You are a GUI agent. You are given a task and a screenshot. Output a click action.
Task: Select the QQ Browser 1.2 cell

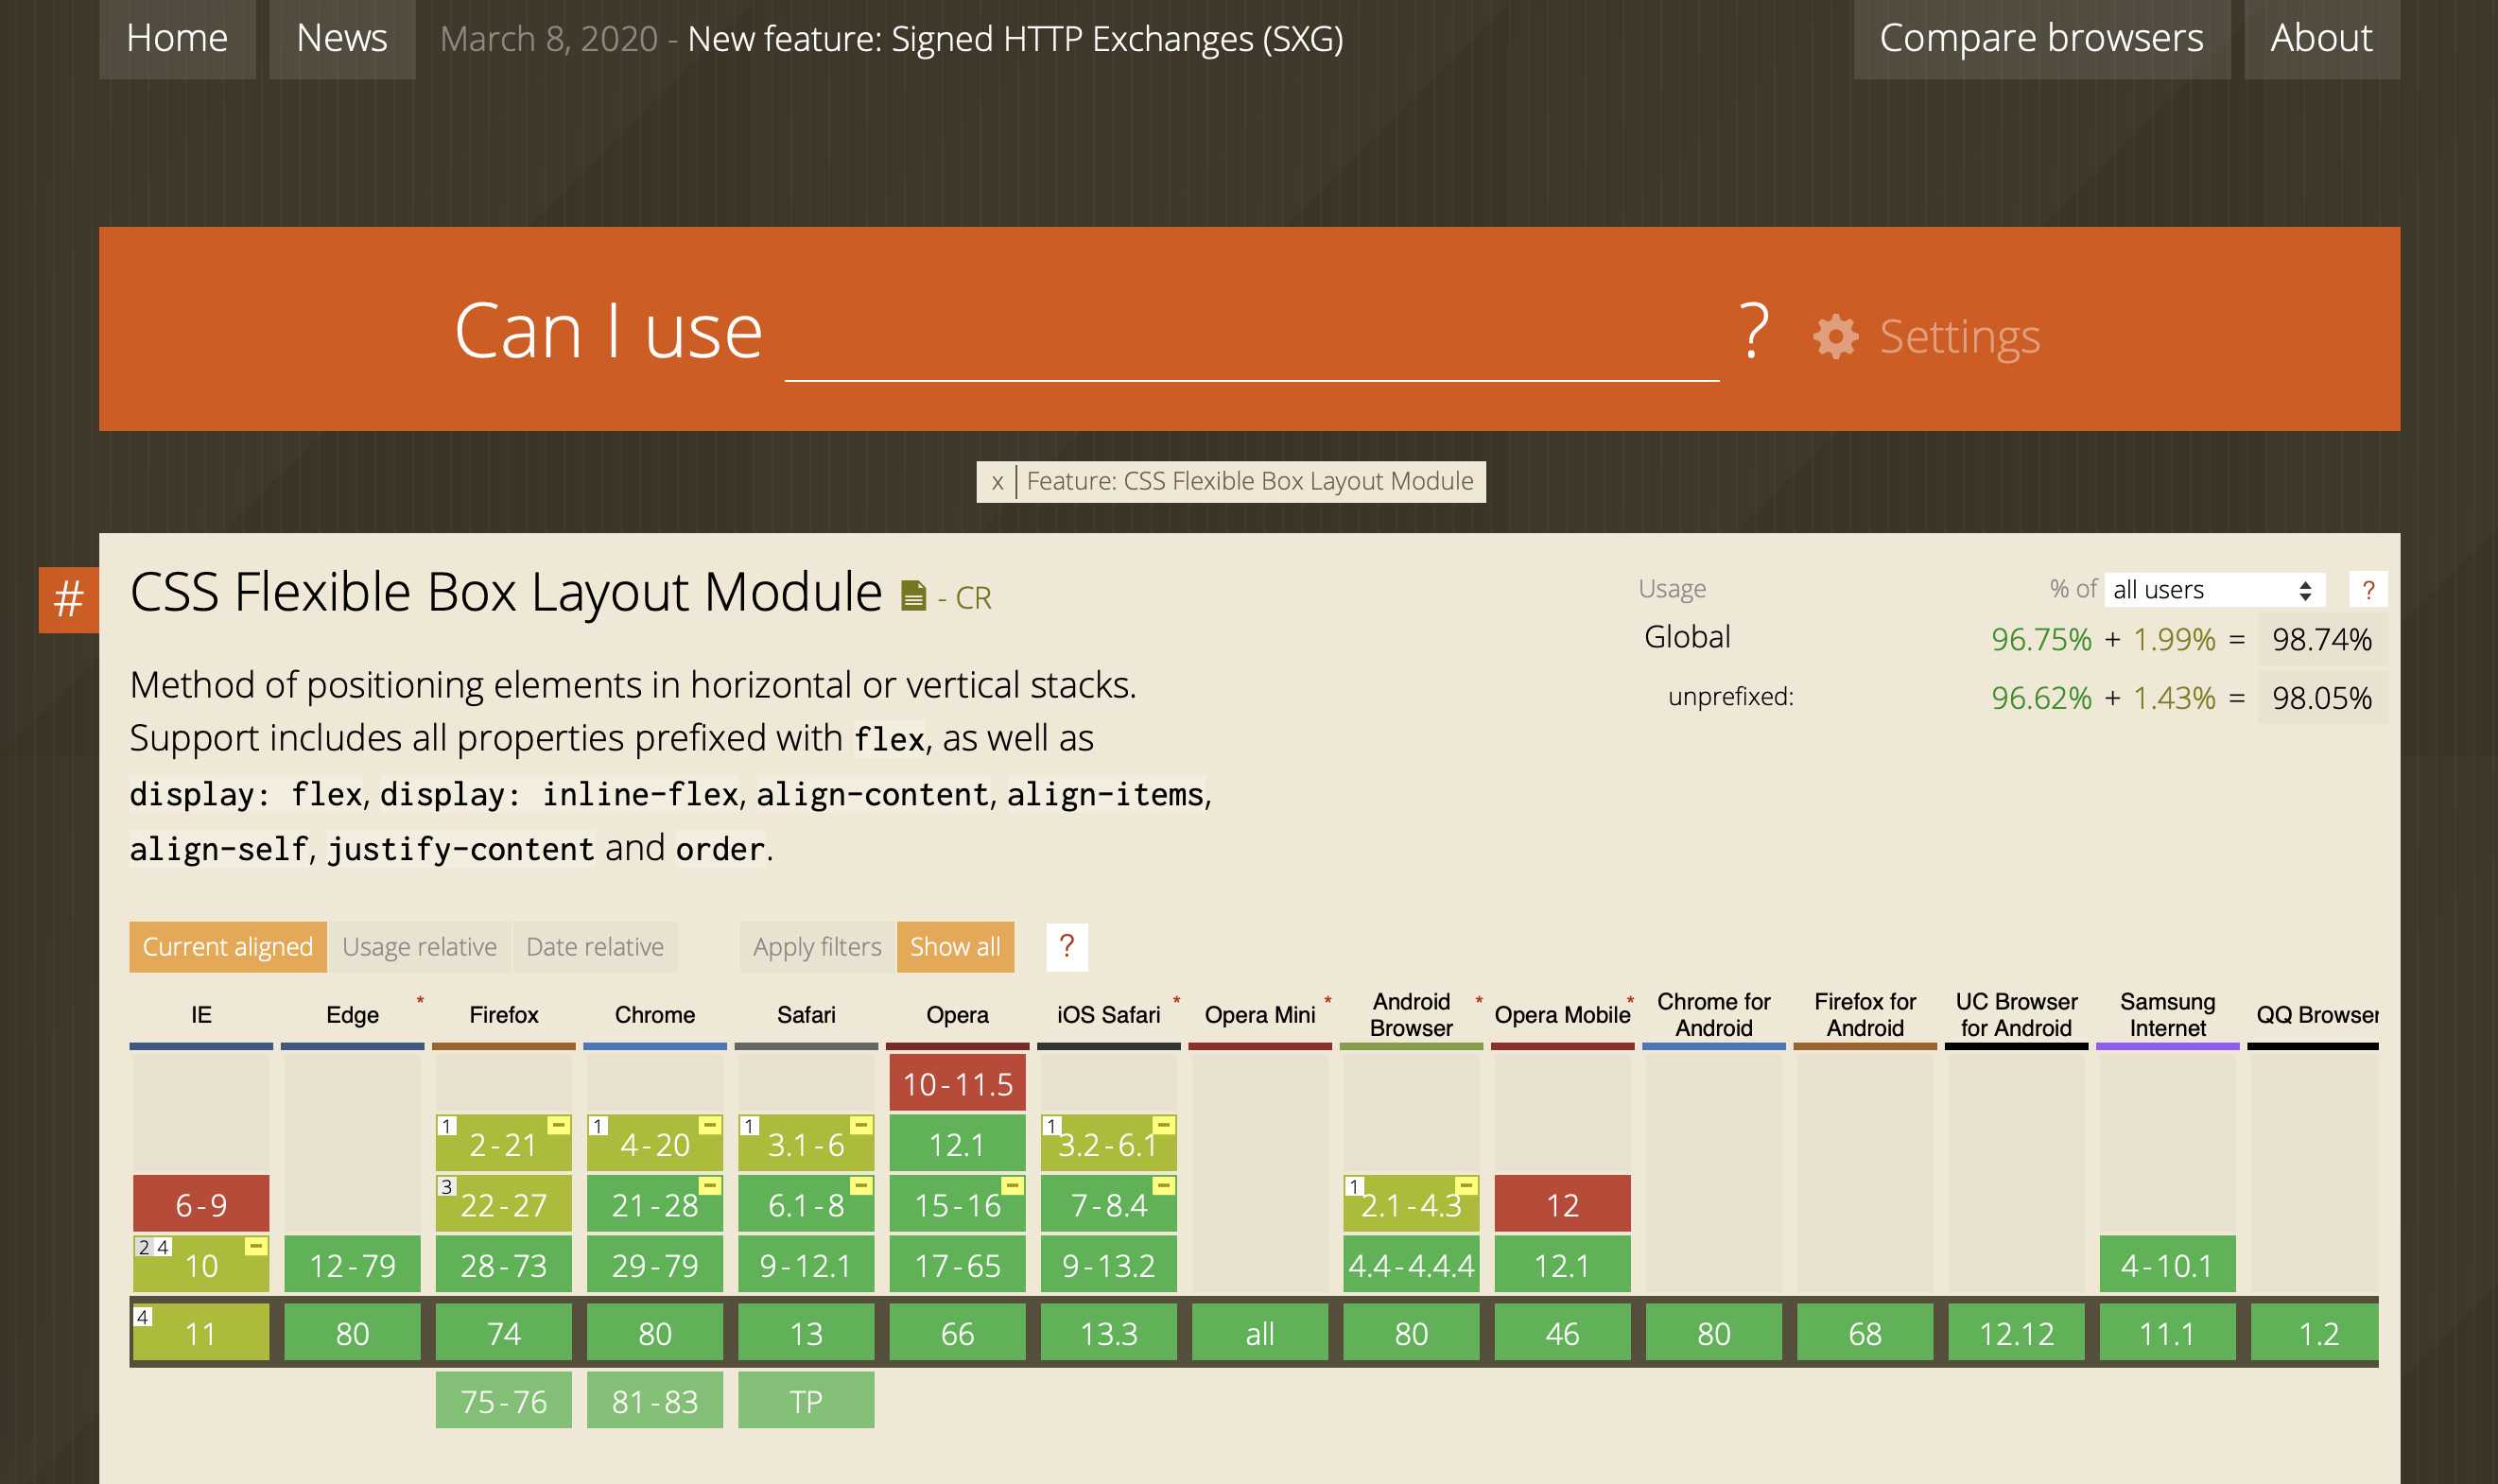tap(2315, 1332)
